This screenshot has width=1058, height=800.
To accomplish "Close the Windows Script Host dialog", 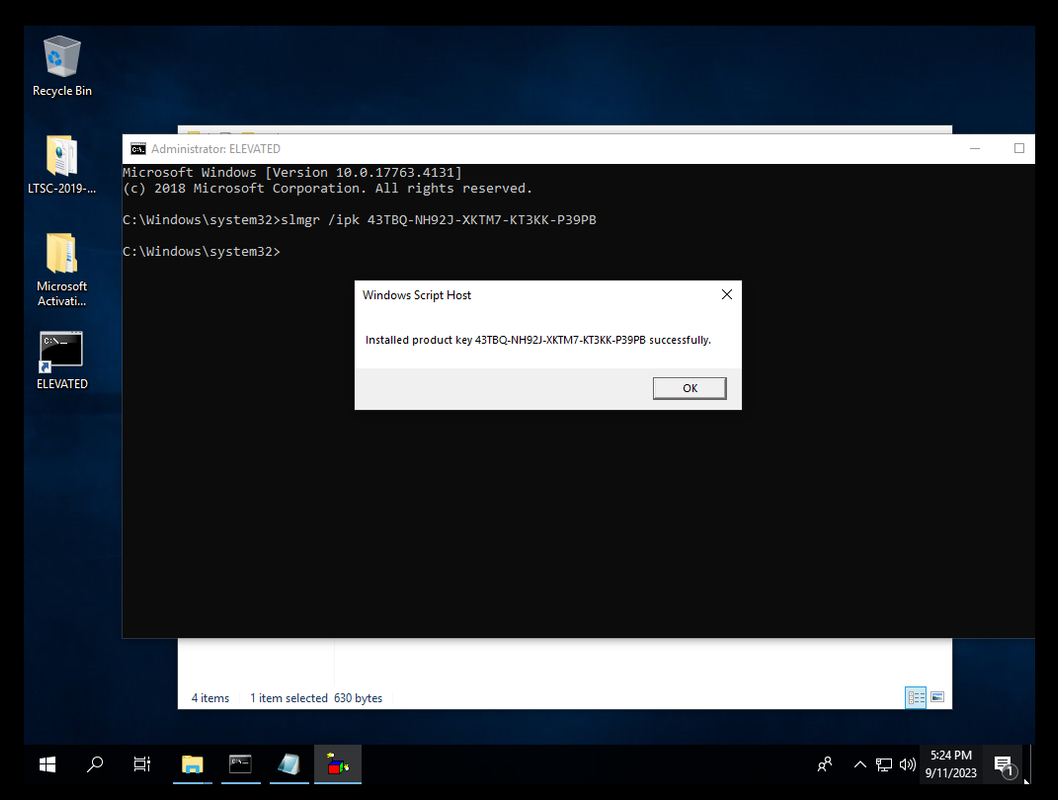I will (726, 295).
